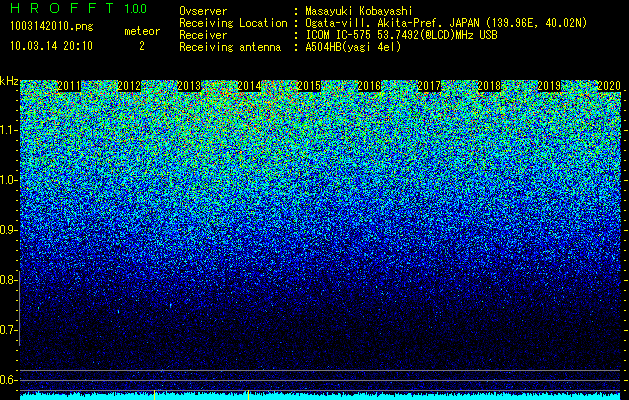629x400 pixels.
Task: Click the 2017 time label
Action: click(429, 86)
